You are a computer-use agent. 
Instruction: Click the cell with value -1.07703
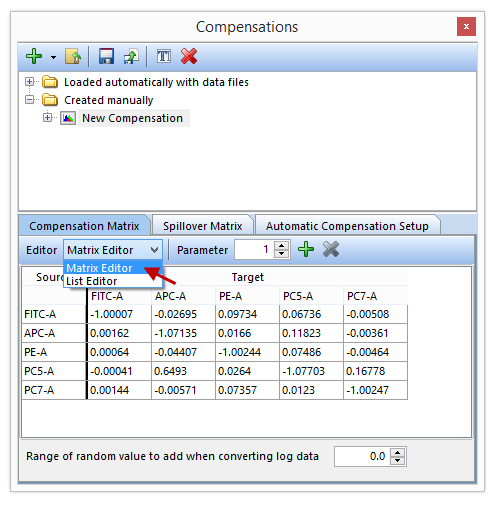click(311, 371)
